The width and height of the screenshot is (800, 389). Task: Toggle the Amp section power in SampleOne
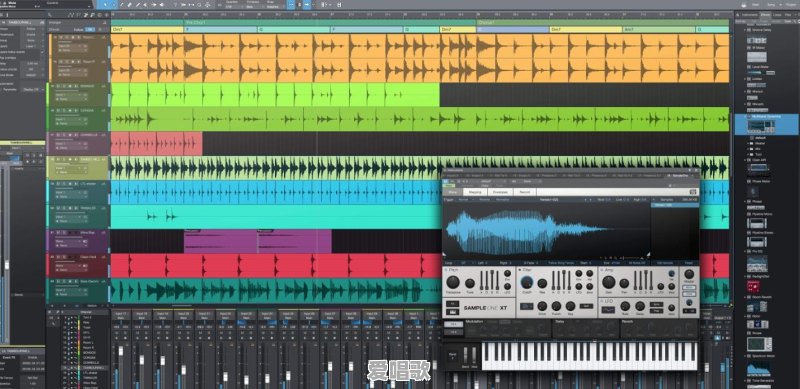tap(602, 270)
